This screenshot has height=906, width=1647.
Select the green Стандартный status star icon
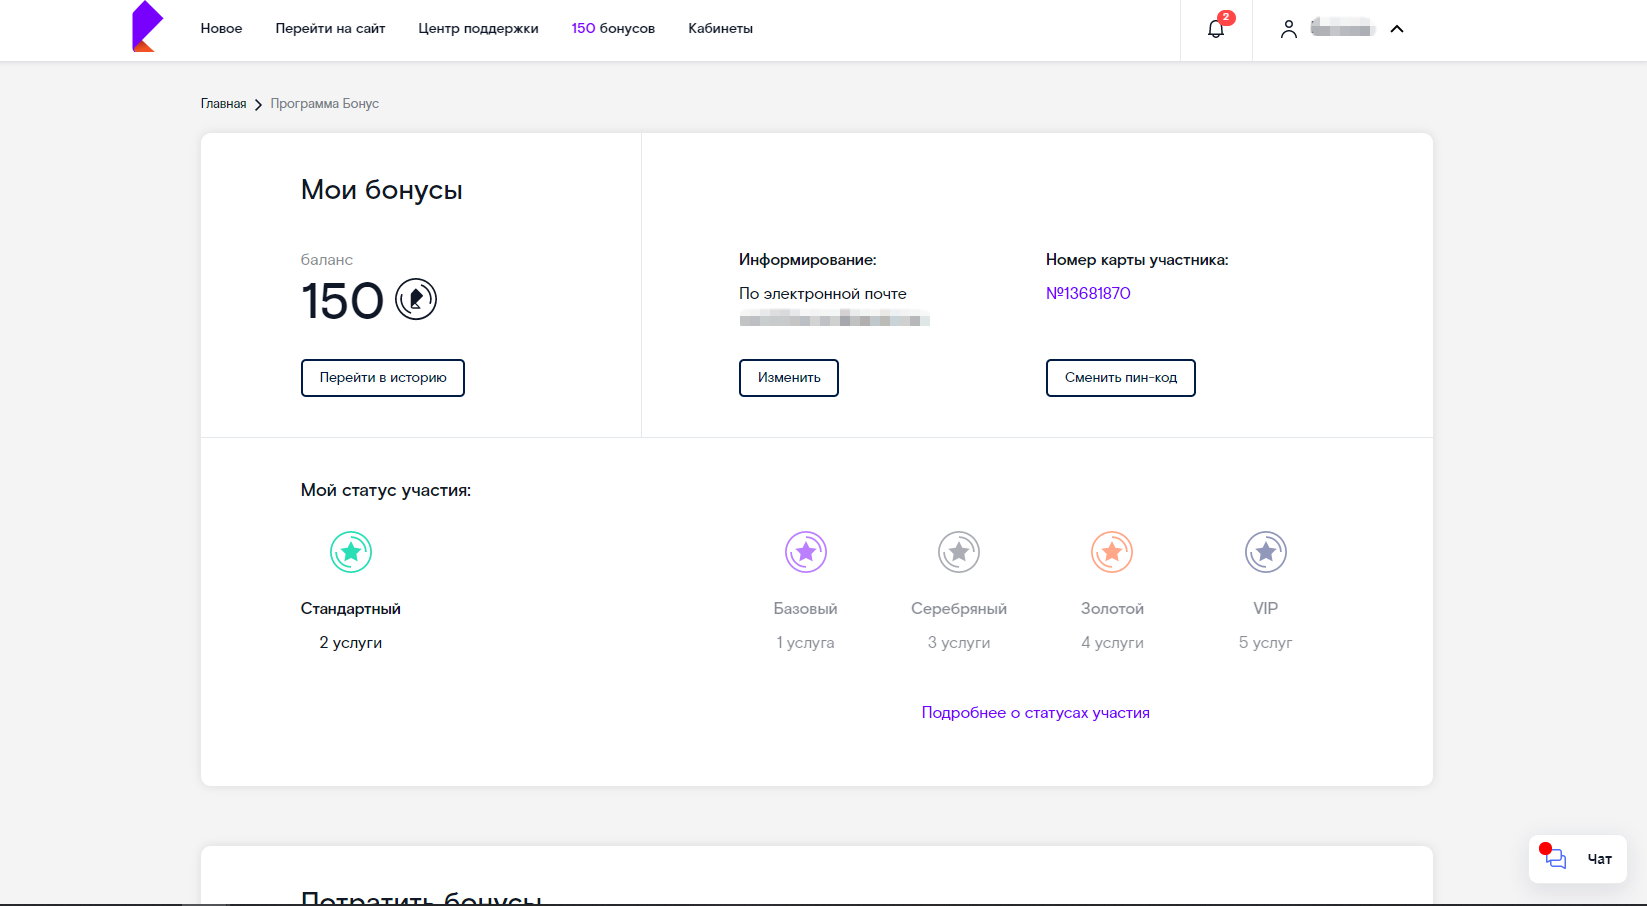coord(350,551)
